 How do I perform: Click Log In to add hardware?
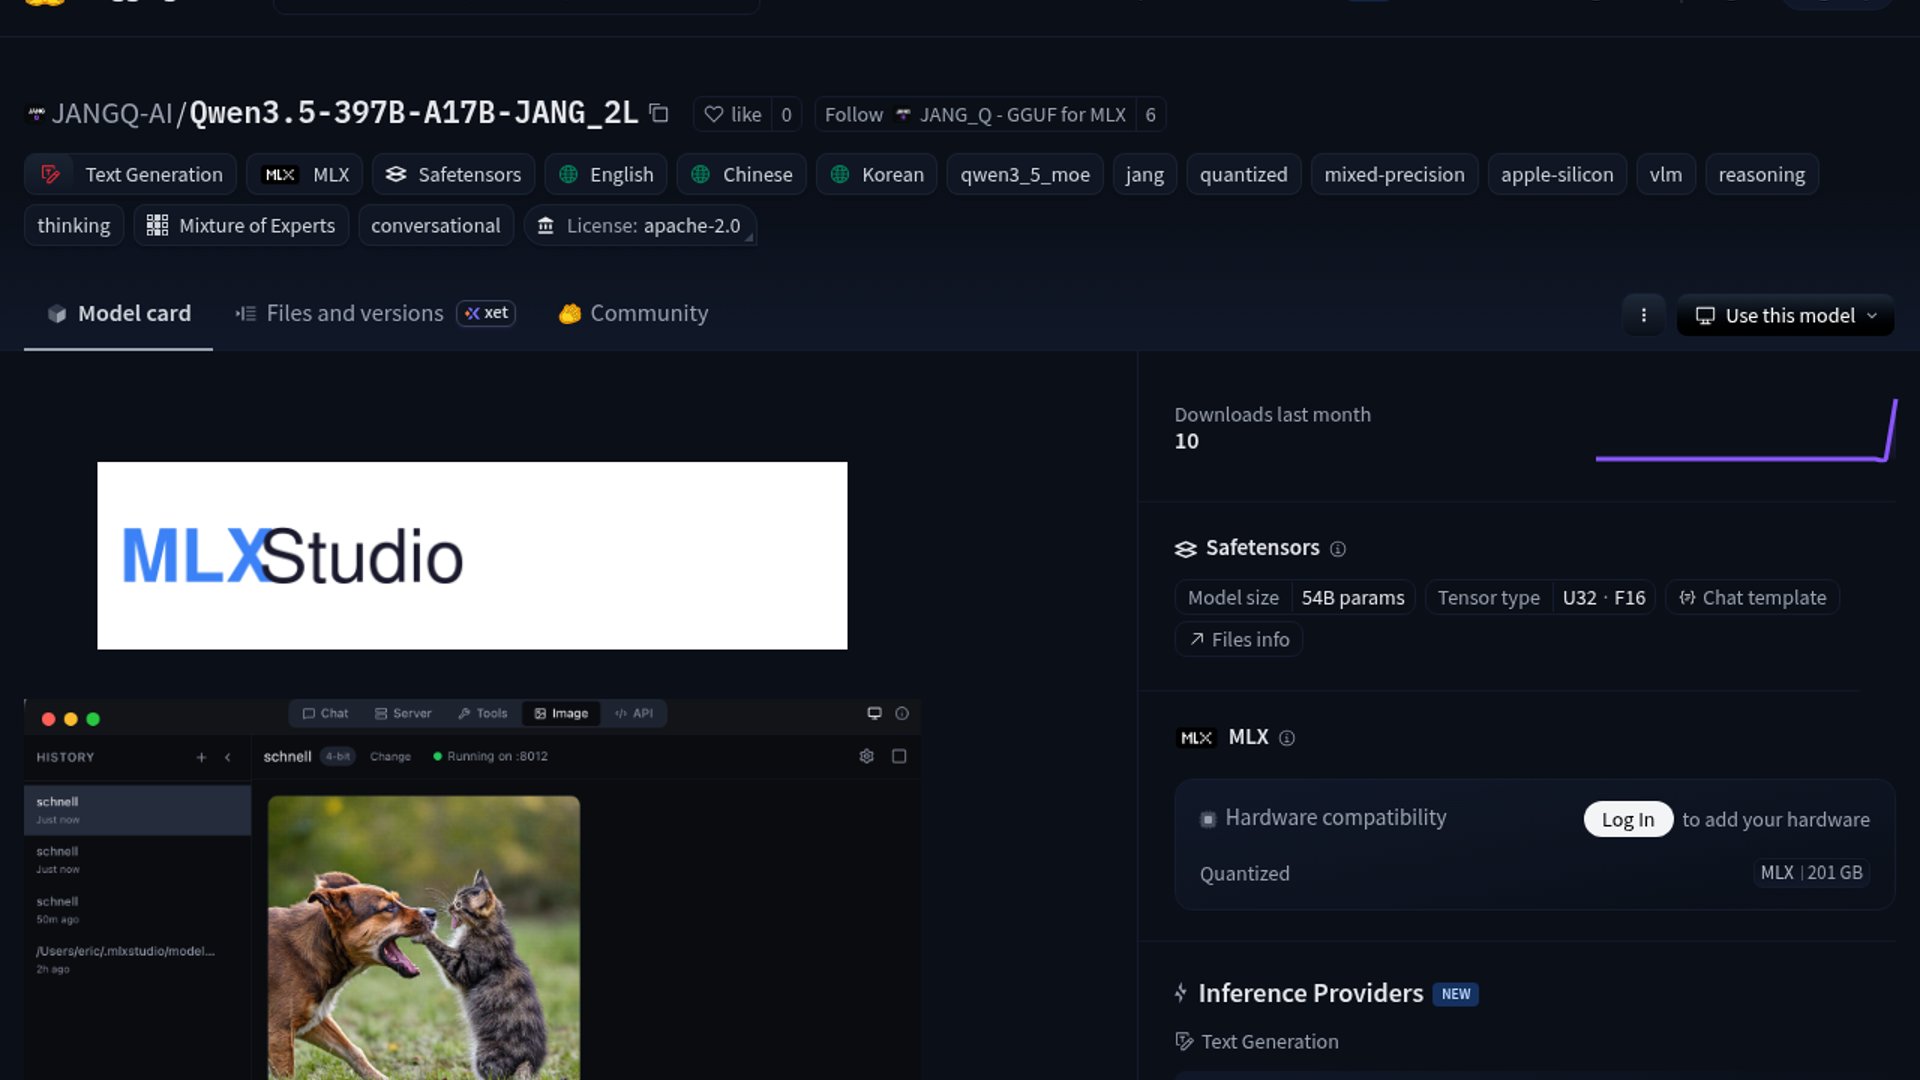[1627, 819]
